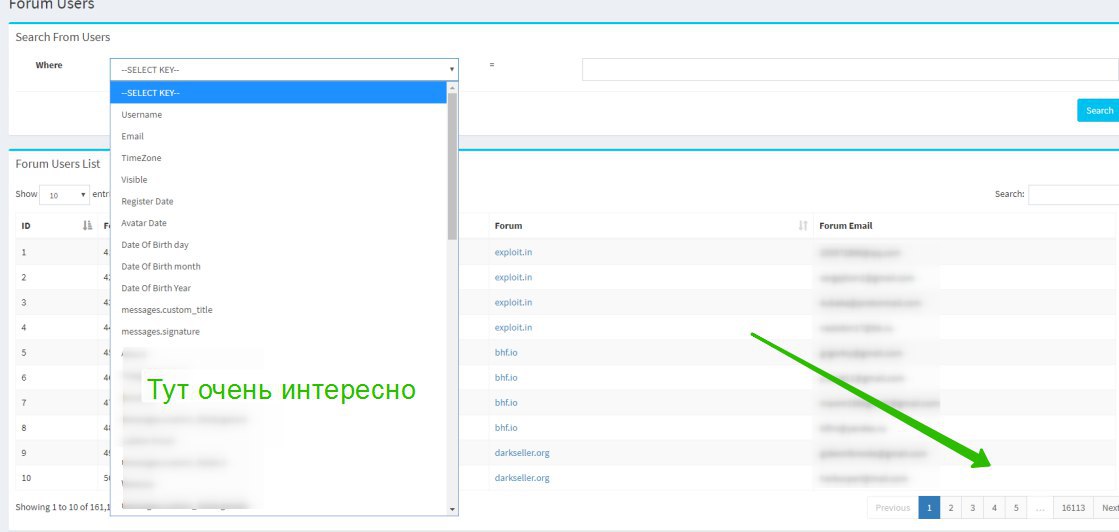Go to pagination page 3

click(972, 508)
